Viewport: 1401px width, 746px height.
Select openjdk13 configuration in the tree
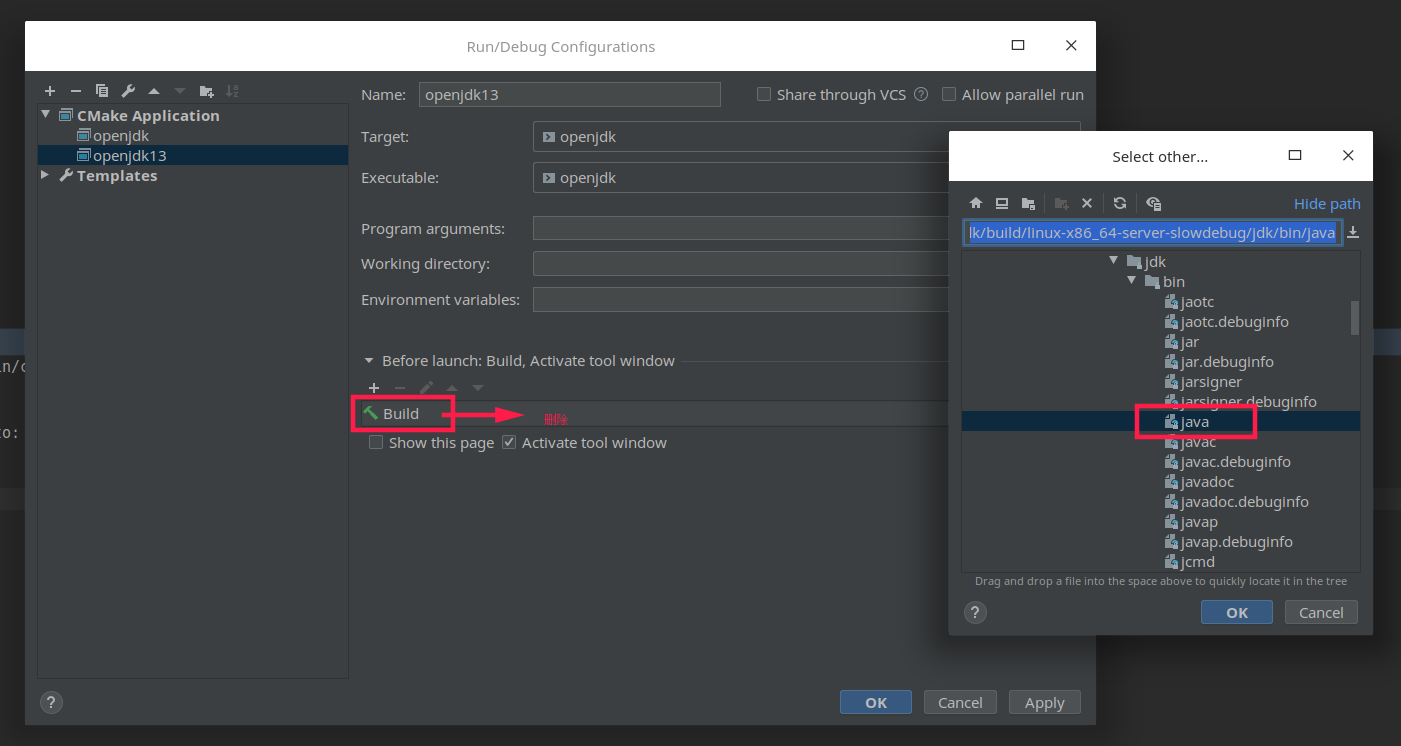click(x=193, y=156)
